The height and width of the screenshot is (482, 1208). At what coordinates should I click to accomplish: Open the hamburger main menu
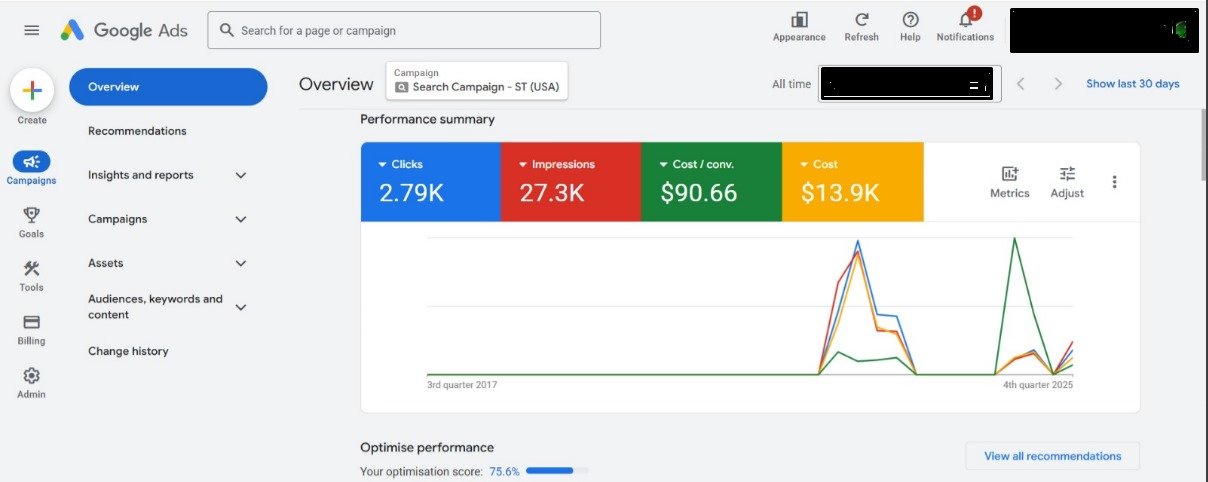pyautogui.click(x=32, y=30)
